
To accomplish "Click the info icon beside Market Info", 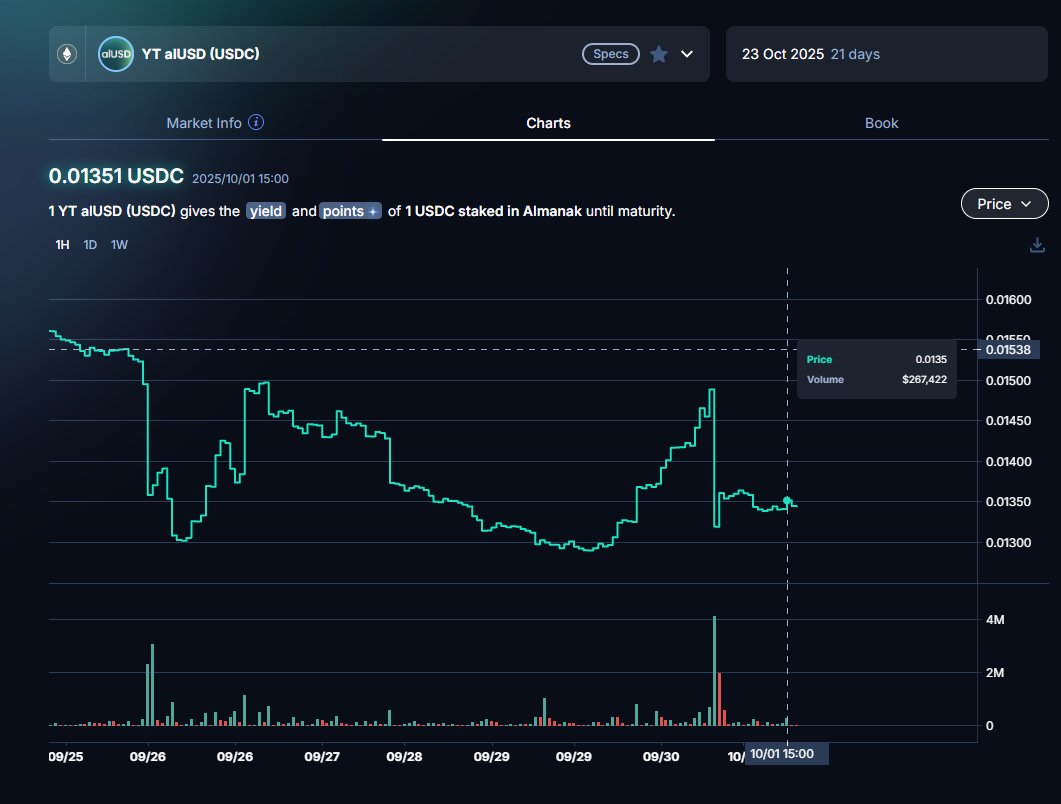I will pos(256,123).
